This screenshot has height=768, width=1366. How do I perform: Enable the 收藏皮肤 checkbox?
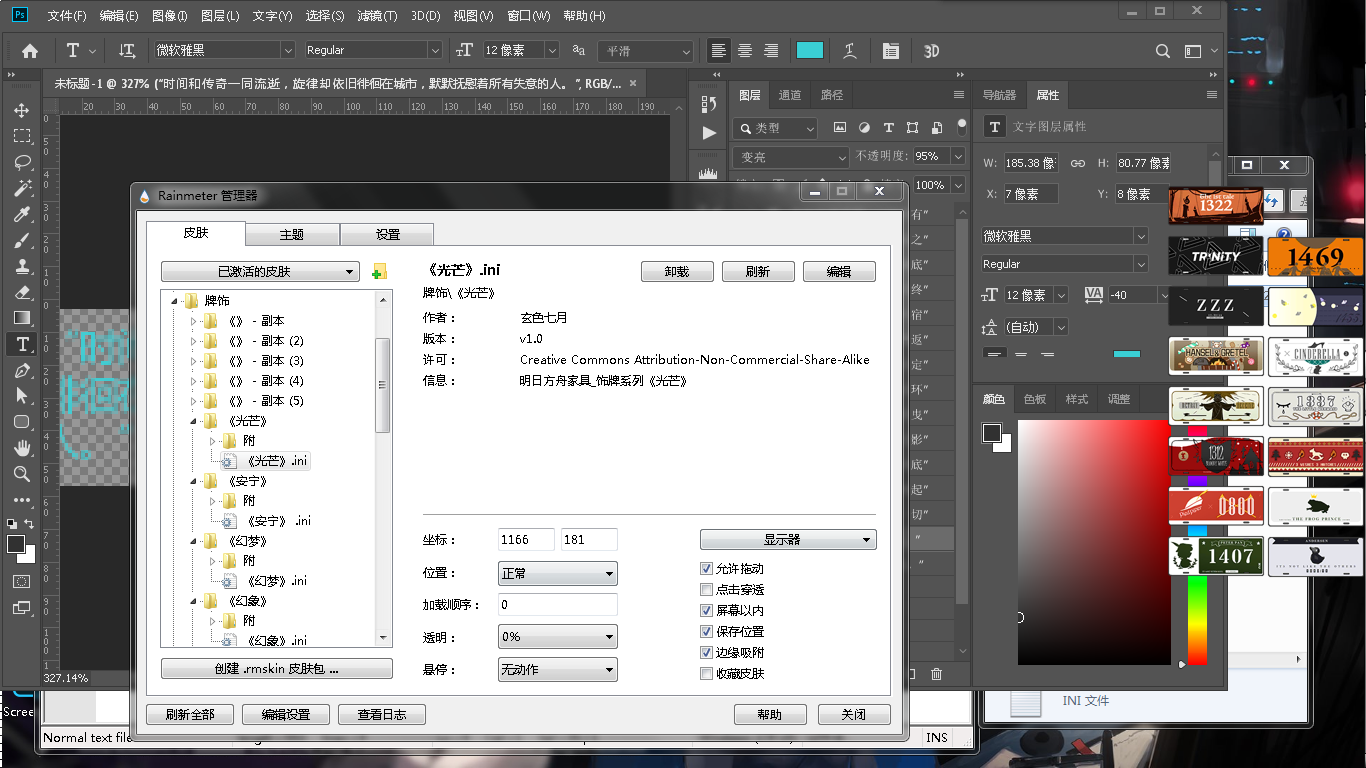click(x=707, y=673)
